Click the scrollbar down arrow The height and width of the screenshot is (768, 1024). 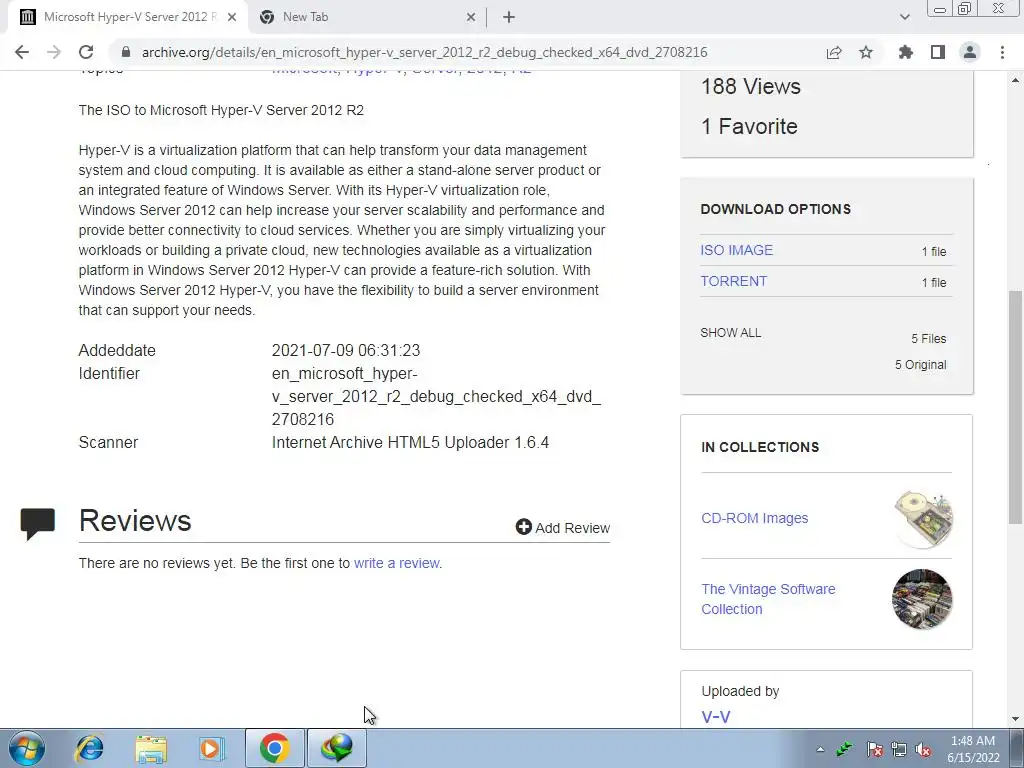click(x=1016, y=719)
